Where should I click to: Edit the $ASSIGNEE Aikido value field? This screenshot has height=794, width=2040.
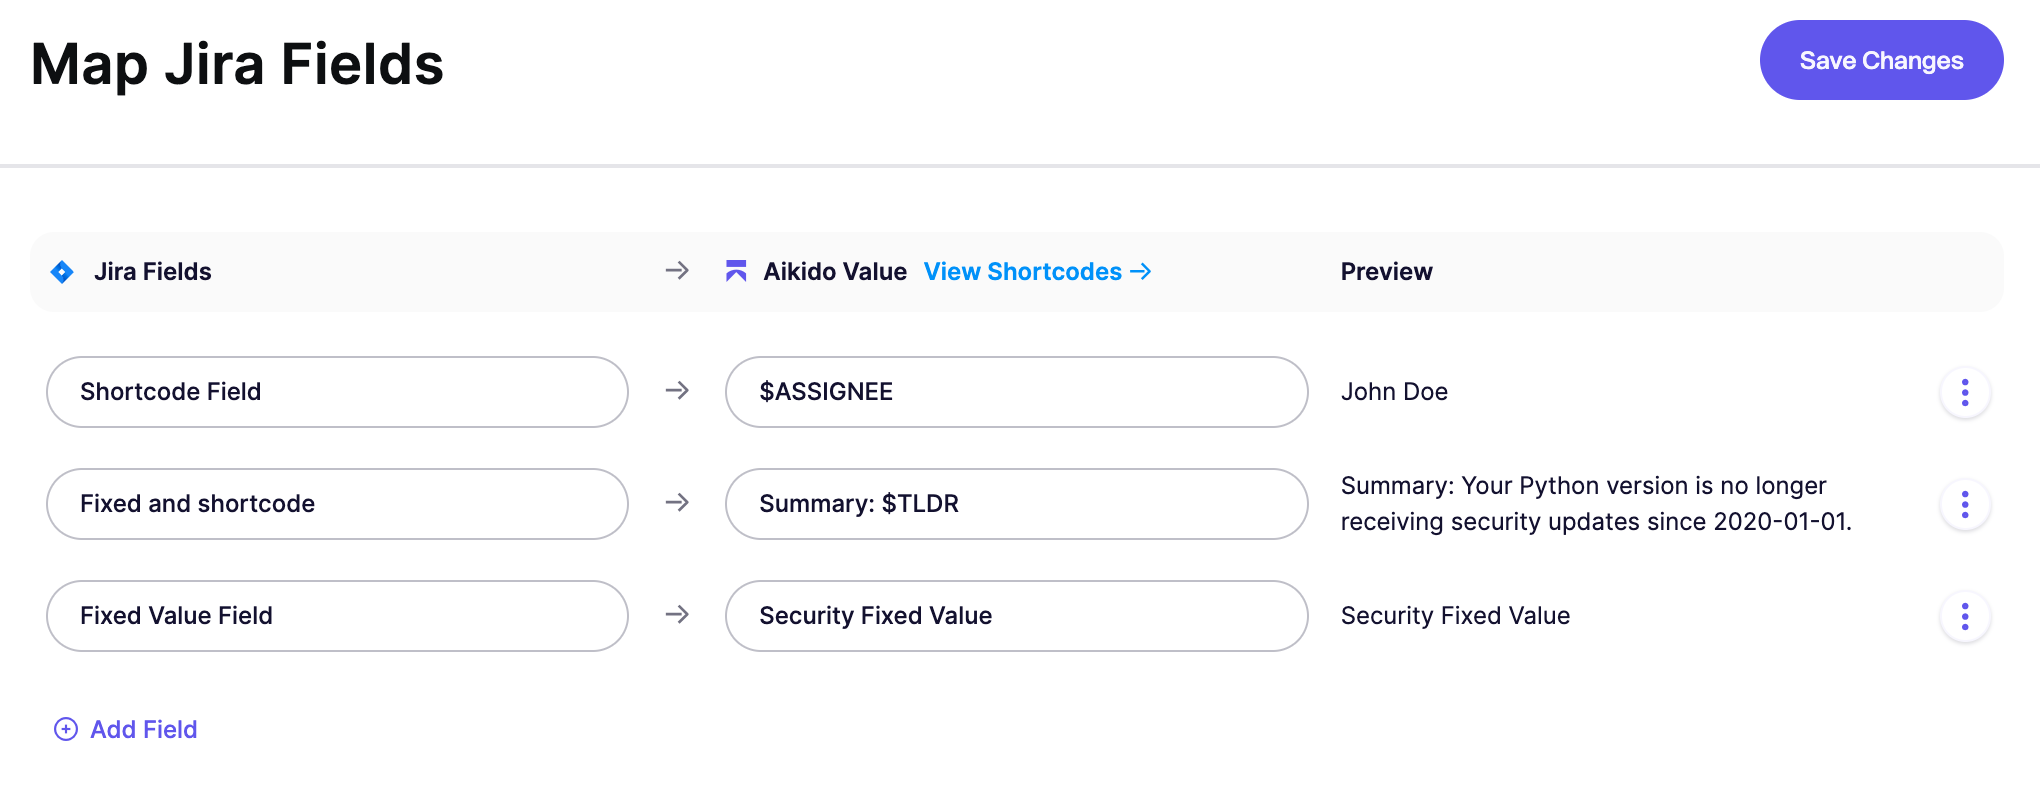[x=1016, y=392]
